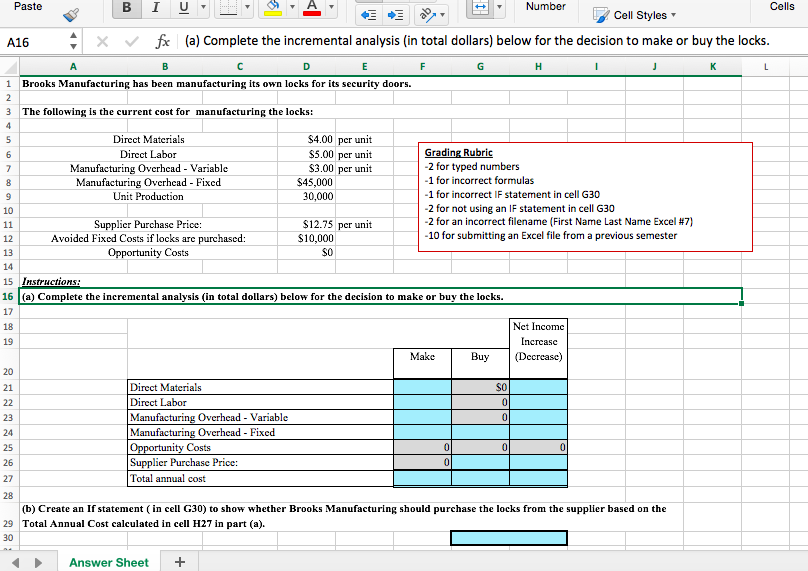Click the Instructions: label cell

click(x=51, y=281)
